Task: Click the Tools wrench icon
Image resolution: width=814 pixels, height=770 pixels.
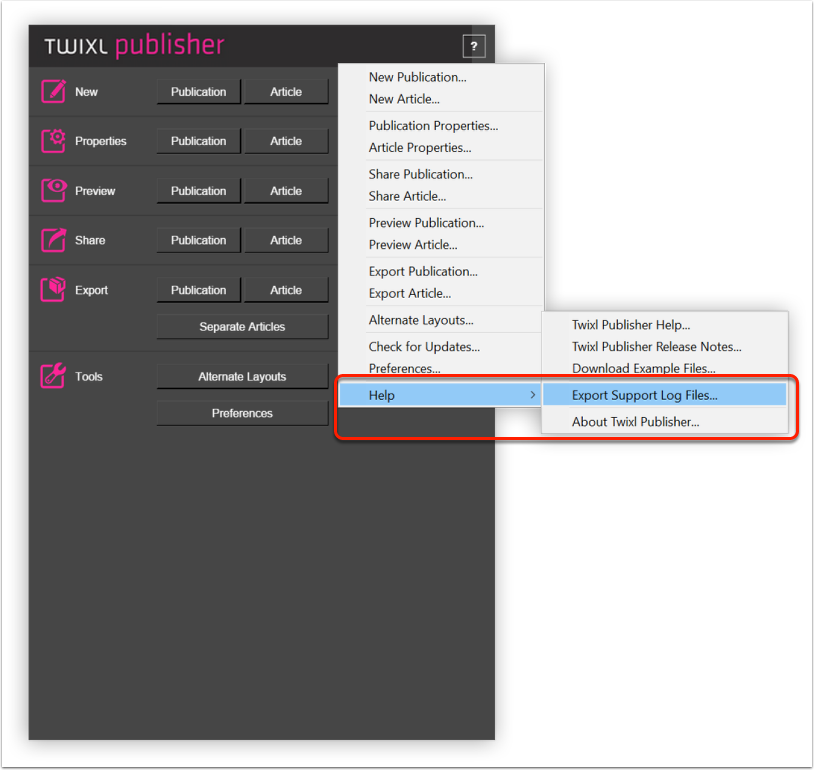Action: click(x=53, y=376)
